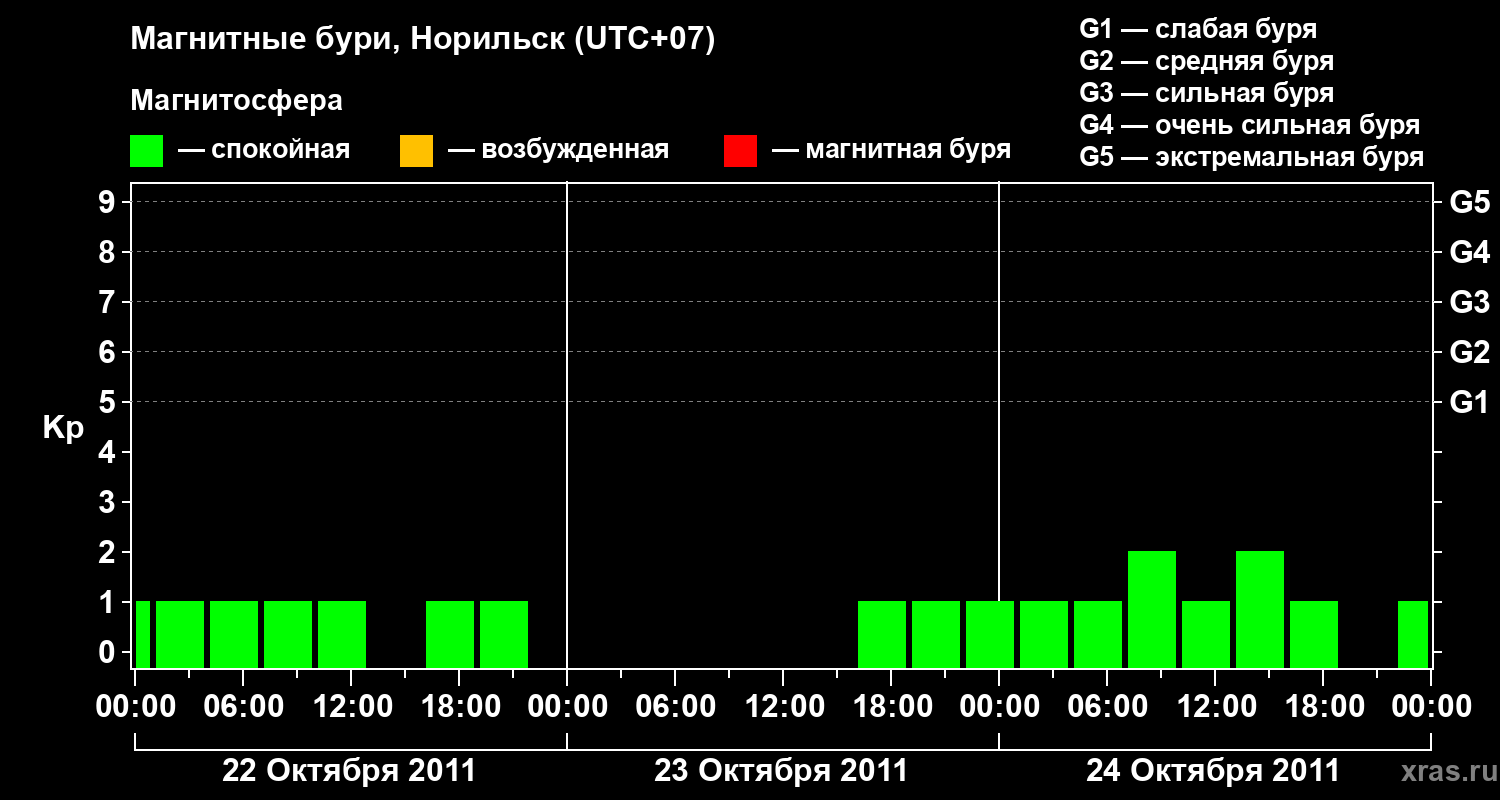Click the '18:00' time label above 24 Октября

(x=1323, y=706)
